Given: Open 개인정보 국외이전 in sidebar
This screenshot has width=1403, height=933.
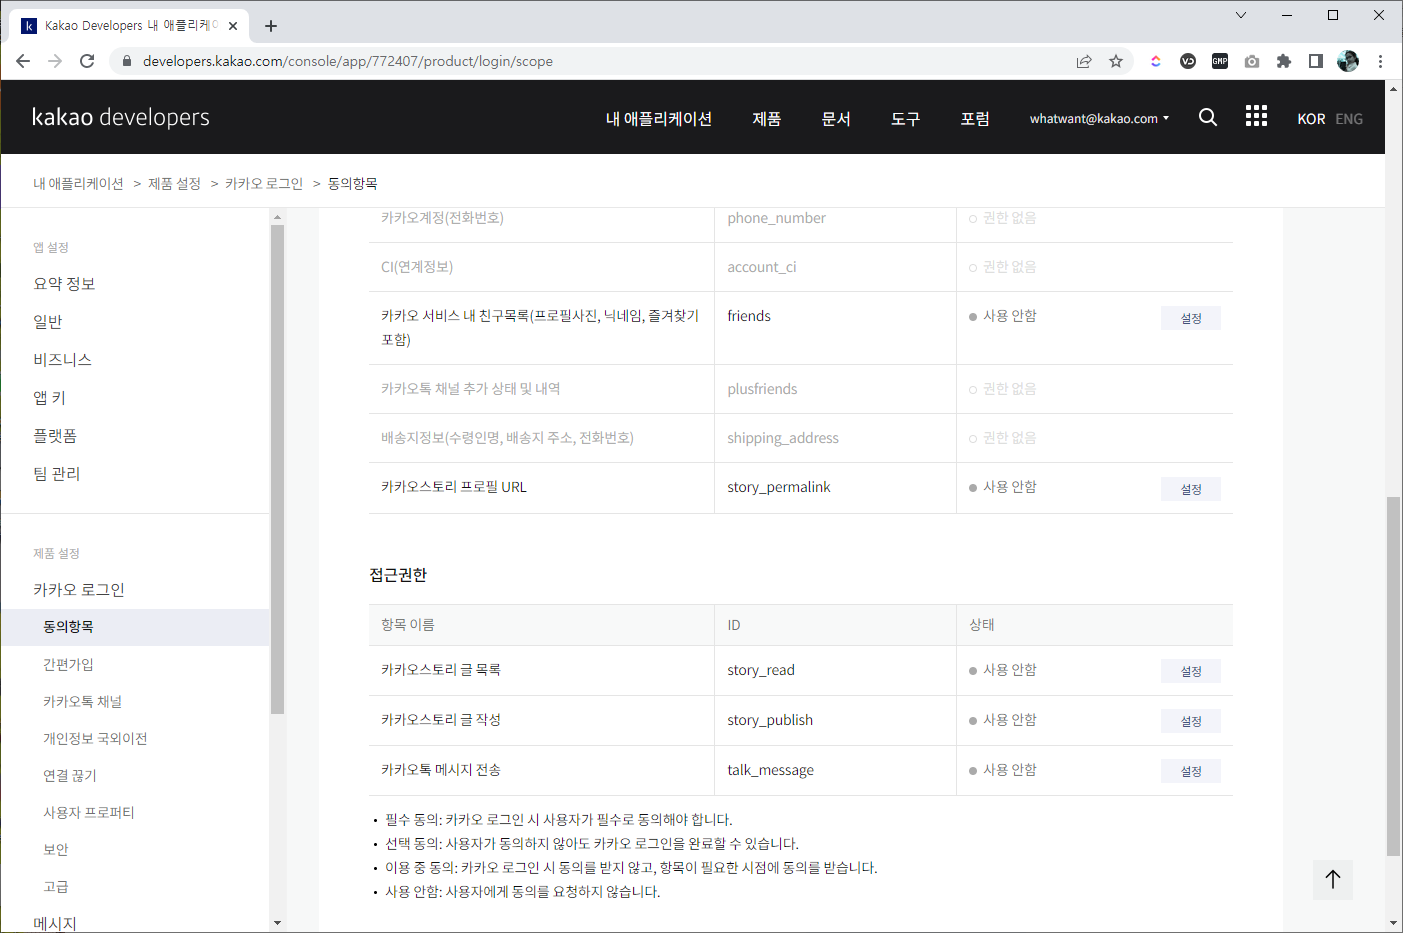Looking at the screenshot, I should click(x=95, y=738).
